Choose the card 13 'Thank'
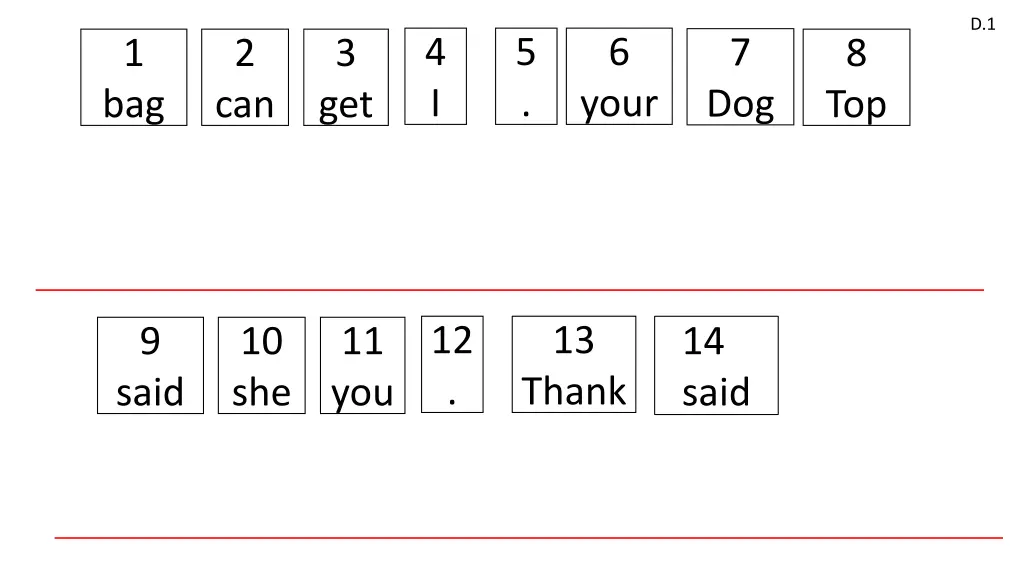The width and height of the screenshot is (1024, 576). (x=574, y=364)
